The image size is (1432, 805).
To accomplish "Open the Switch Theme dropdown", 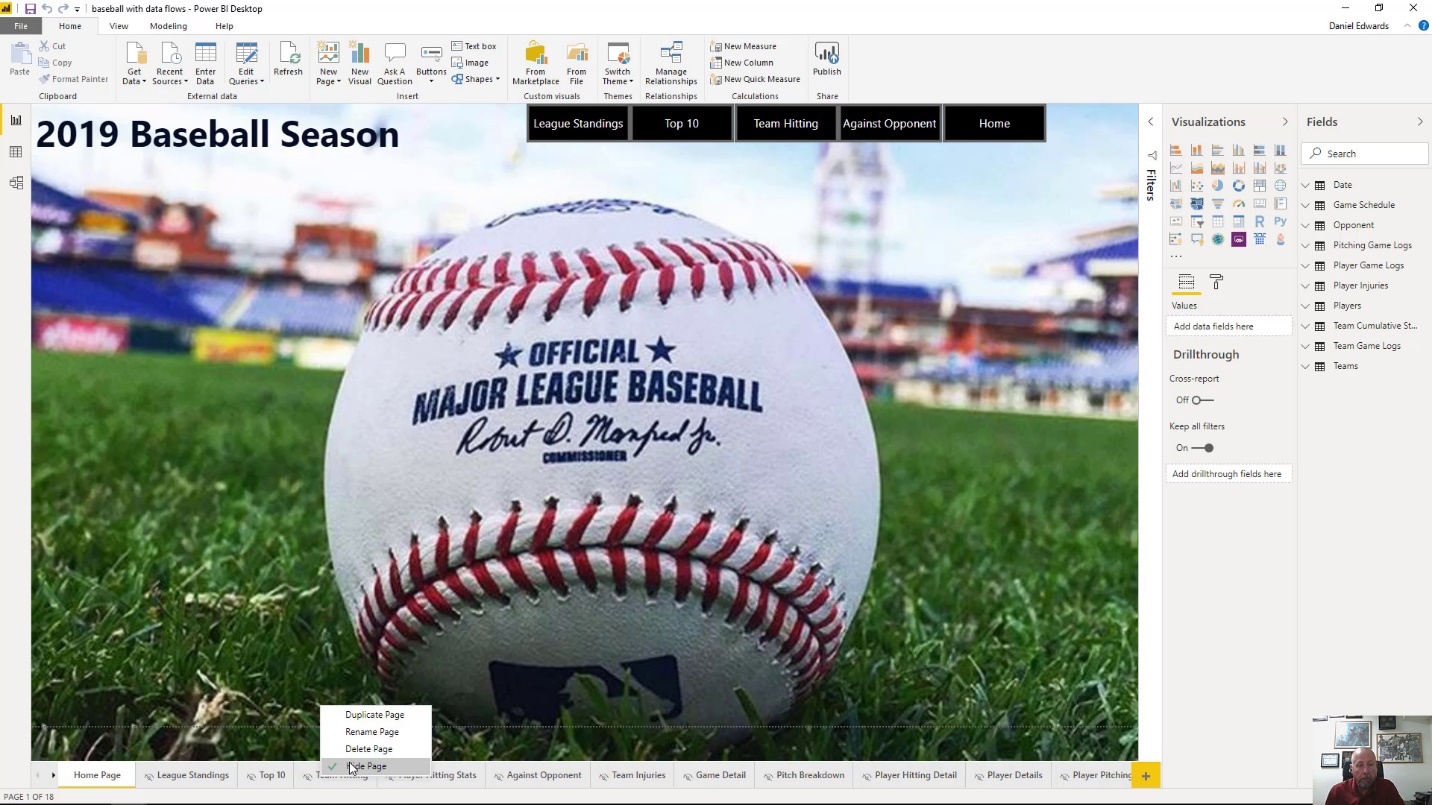I will pos(618,64).
